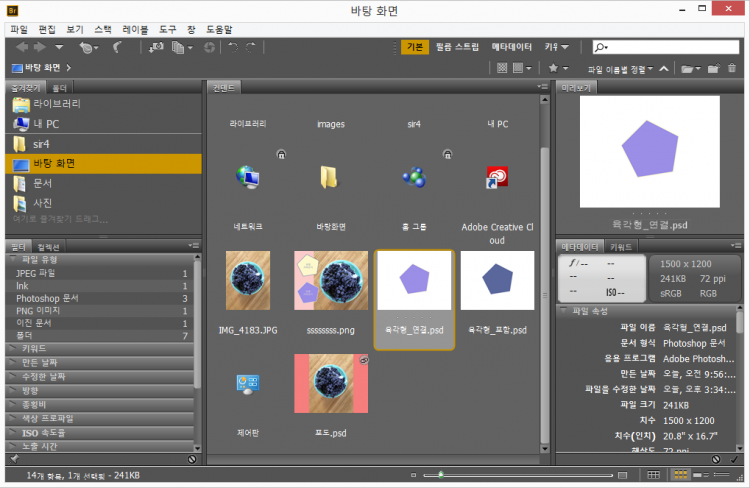The width and height of the screenshot is (750, 488).
Task: Click the Clear filter icon in filter panel
Action: 192,459
